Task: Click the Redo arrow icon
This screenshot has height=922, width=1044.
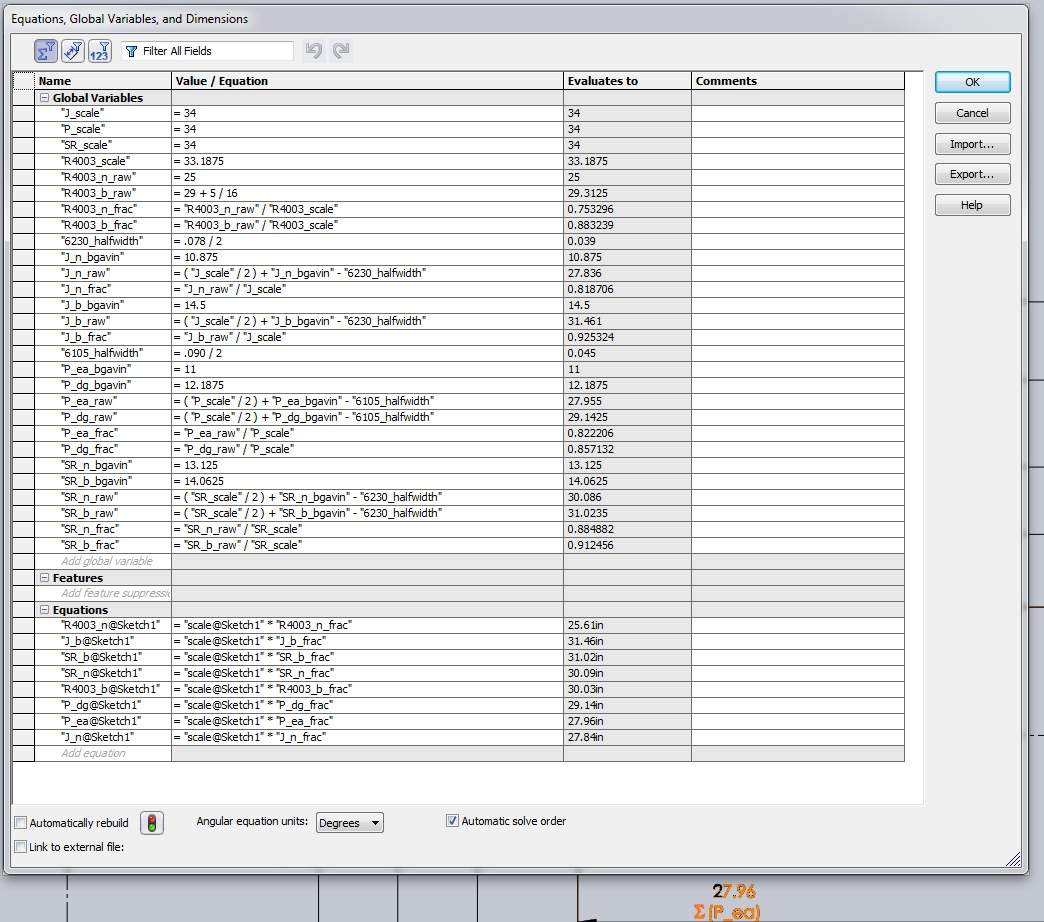Action: (341, 51)
